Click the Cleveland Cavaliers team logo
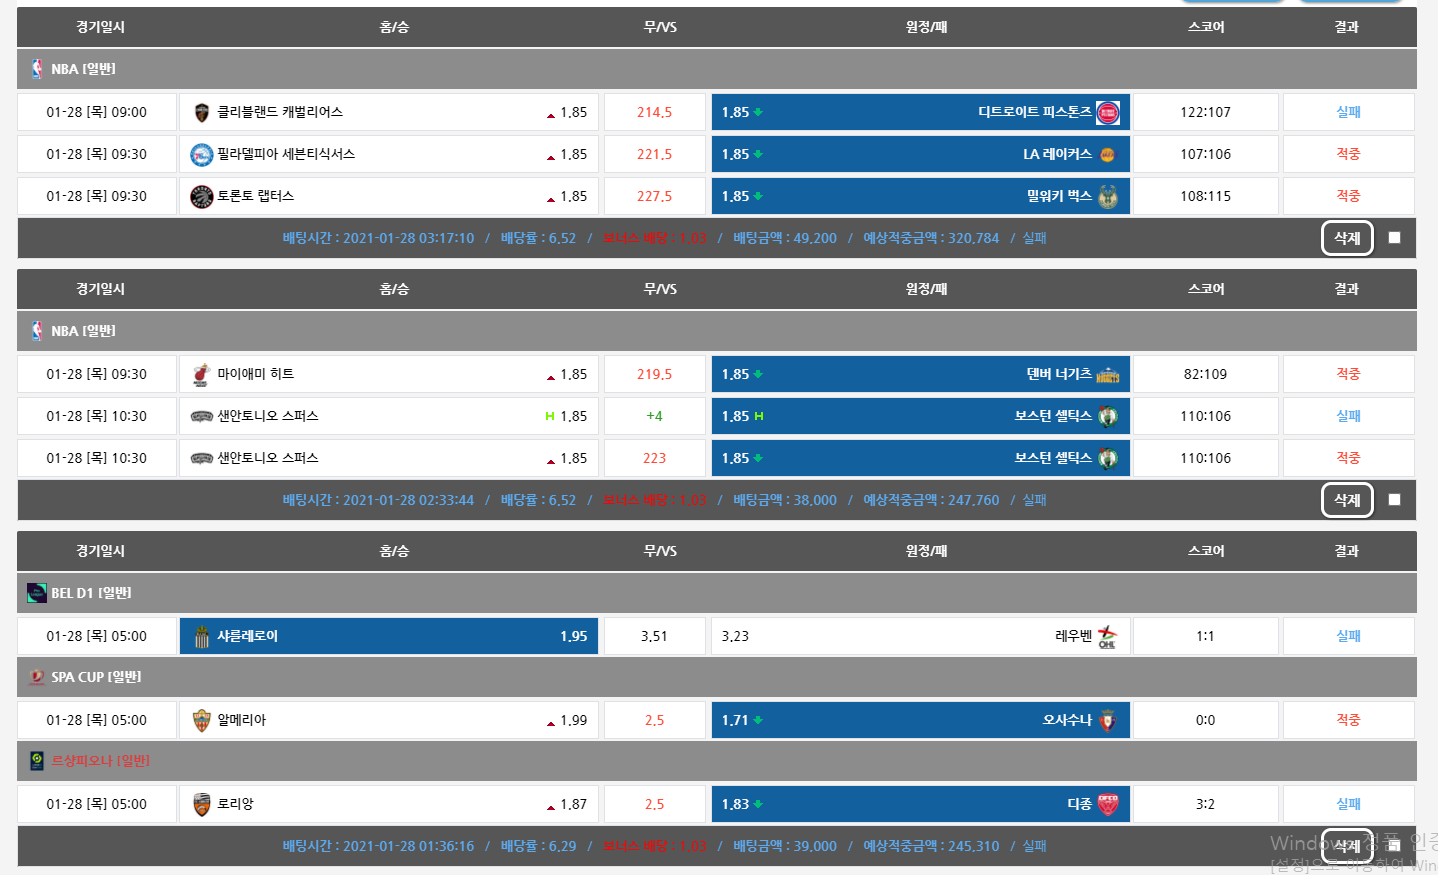 pos(201,113)
